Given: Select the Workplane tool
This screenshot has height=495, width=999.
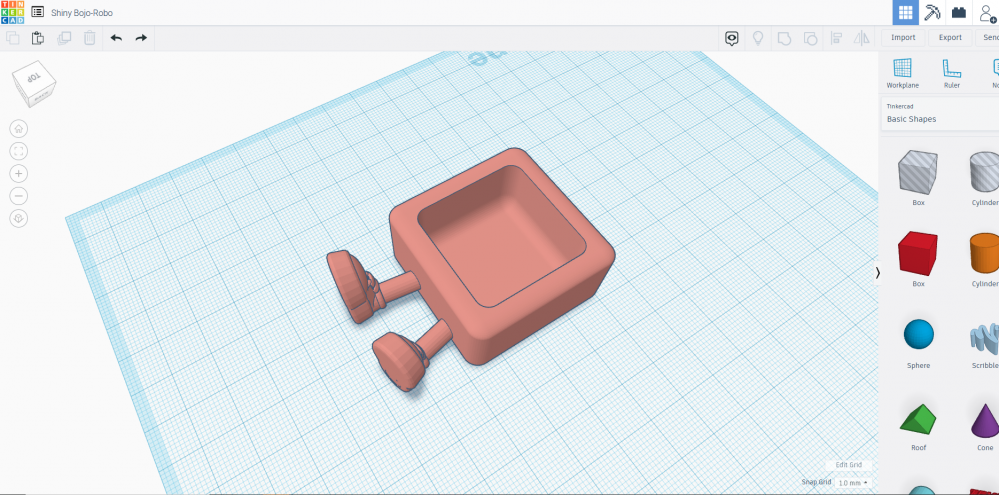Looking at the screenshot, I should (x=902, y=73).
